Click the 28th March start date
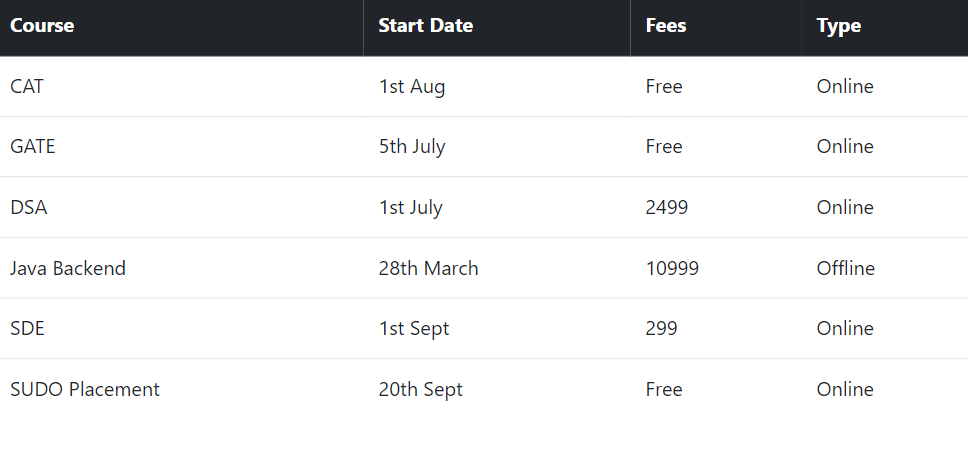The image size is (968, 454). coord(428,268)
